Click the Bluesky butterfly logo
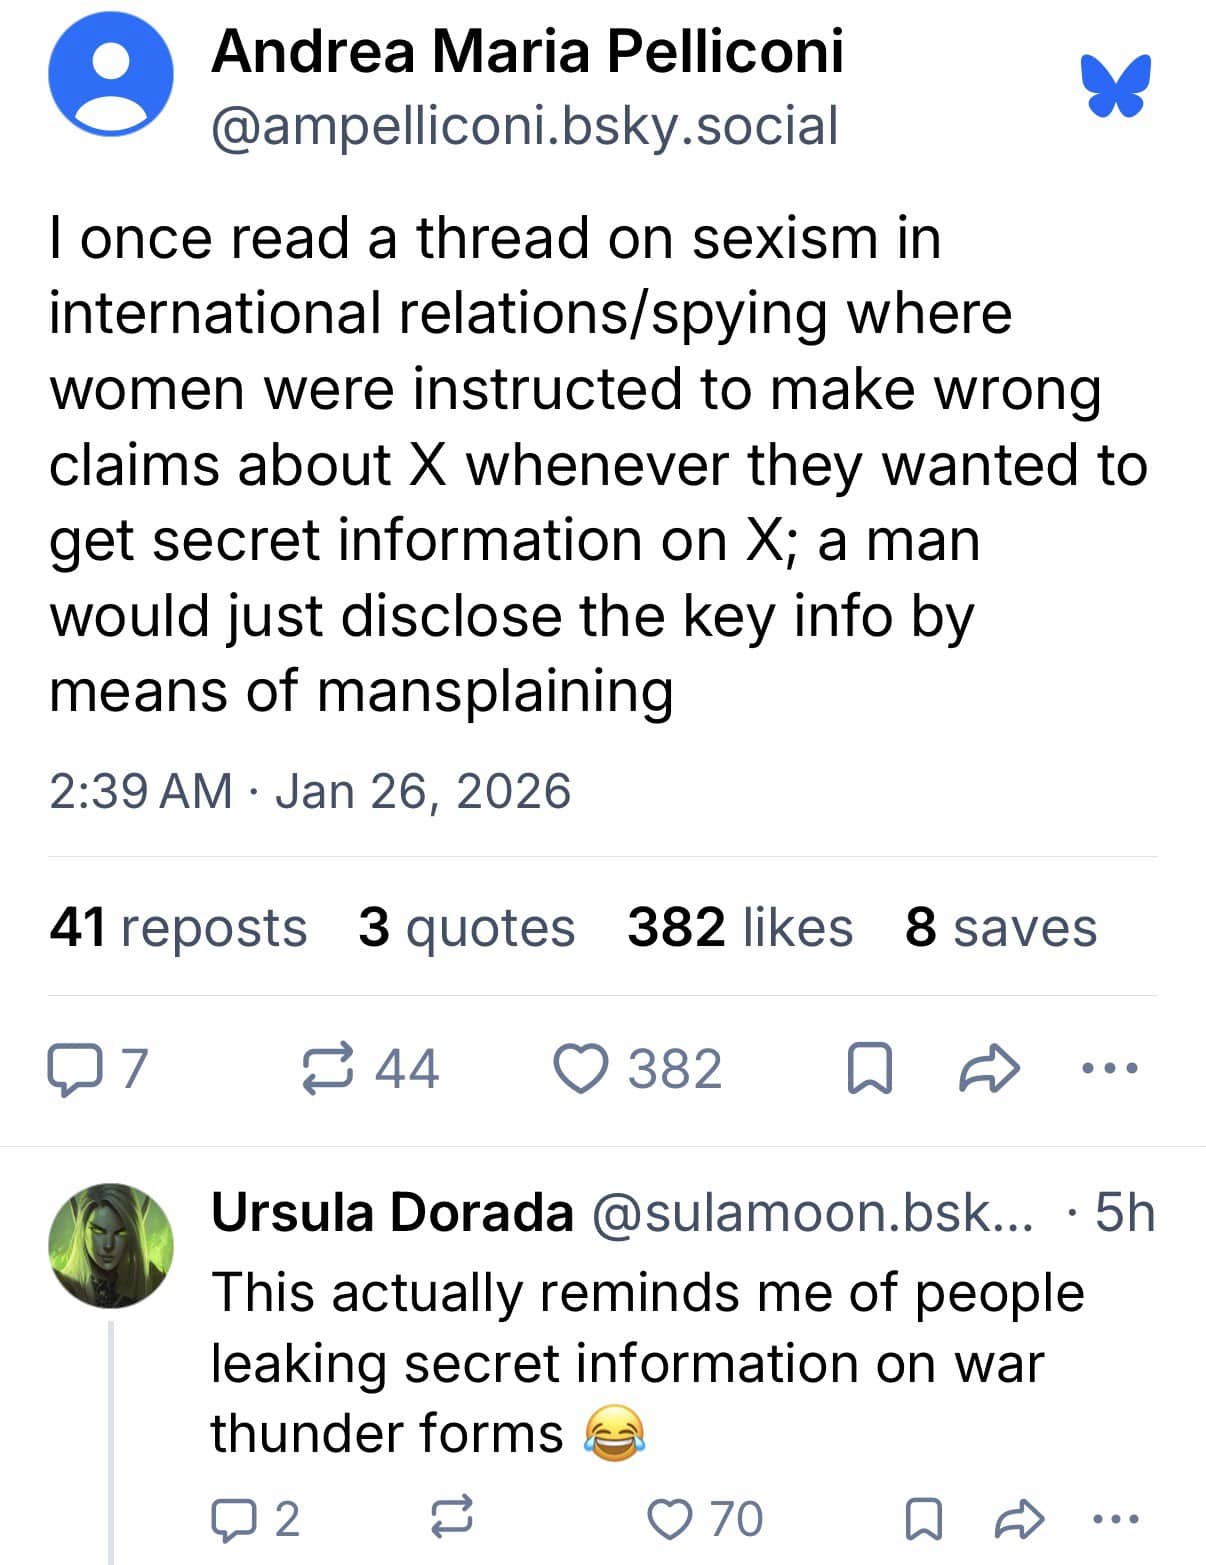 pyautogui.click(x=1115, y=87)
